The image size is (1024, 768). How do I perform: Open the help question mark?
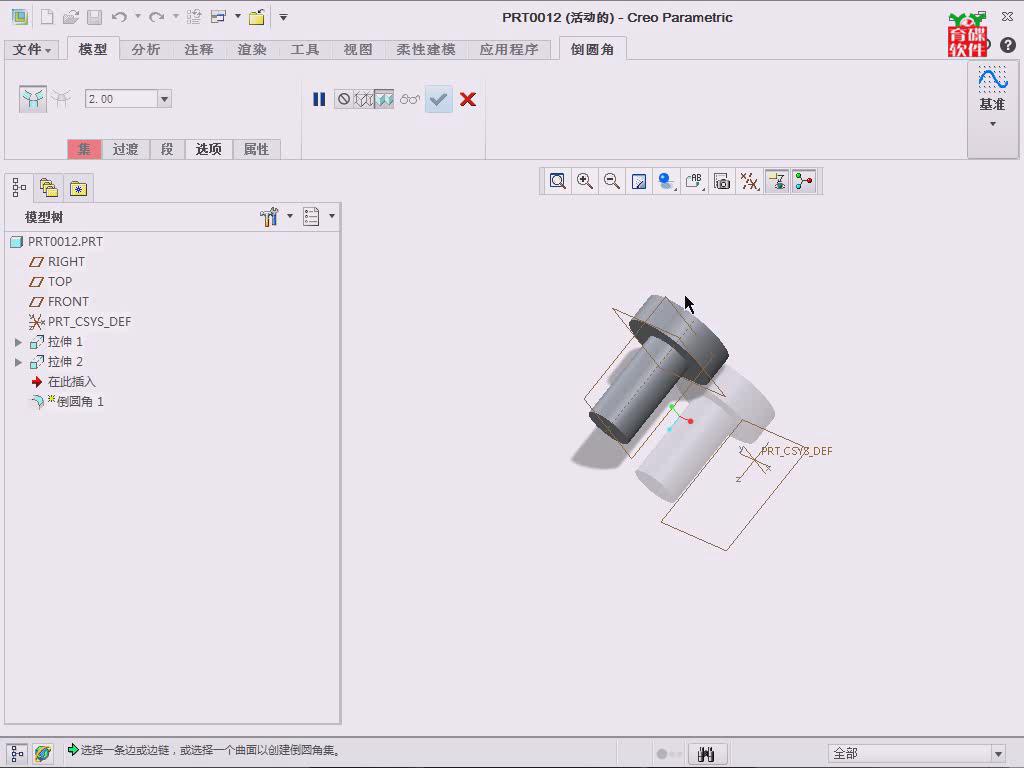tap(1008, 44)
